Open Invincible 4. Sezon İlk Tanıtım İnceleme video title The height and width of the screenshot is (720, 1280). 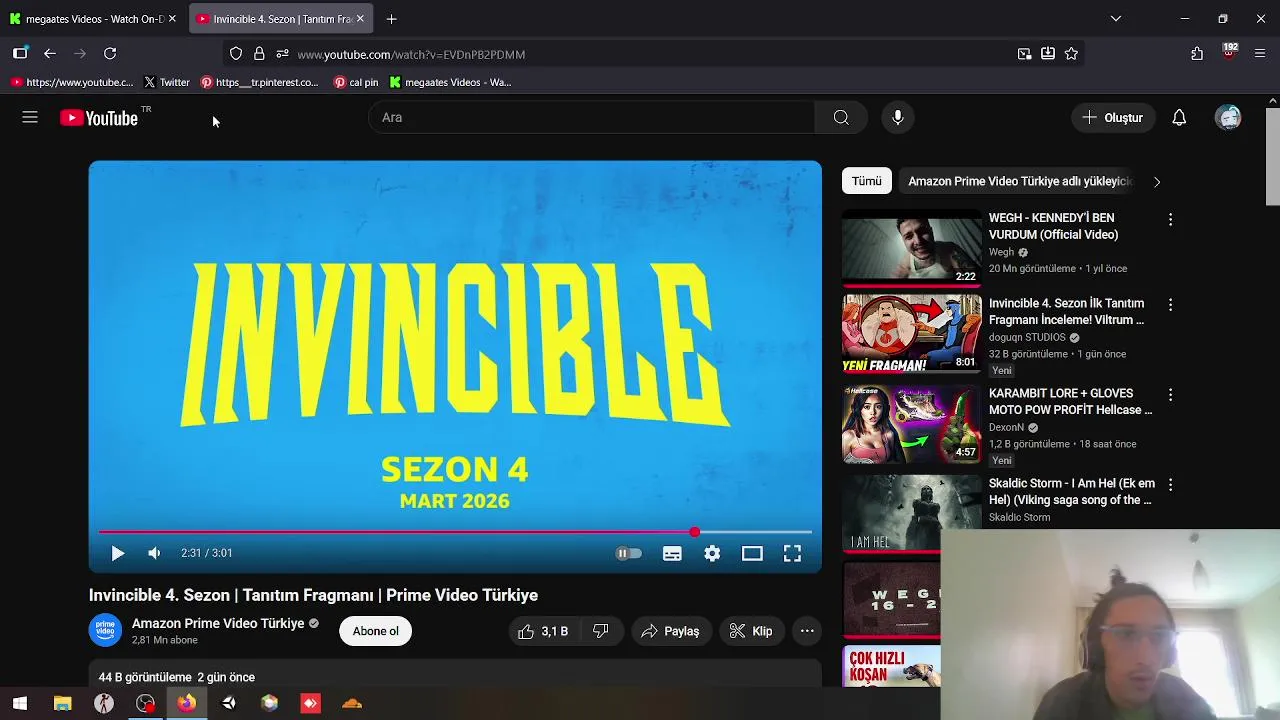point(1066,311)
